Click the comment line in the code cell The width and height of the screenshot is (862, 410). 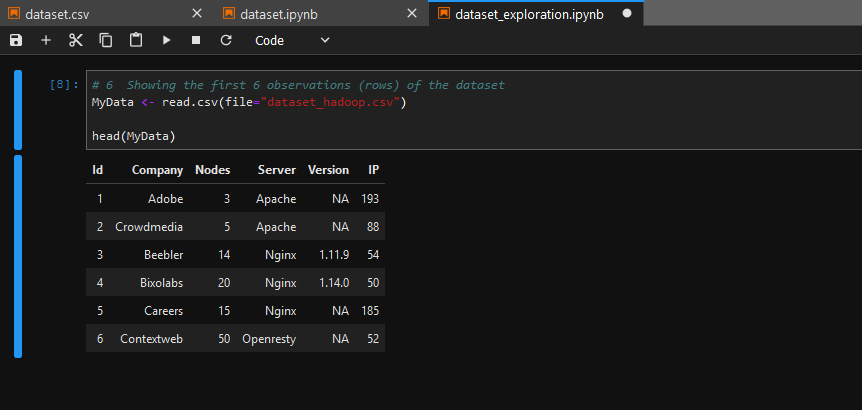tap(298, 85)
